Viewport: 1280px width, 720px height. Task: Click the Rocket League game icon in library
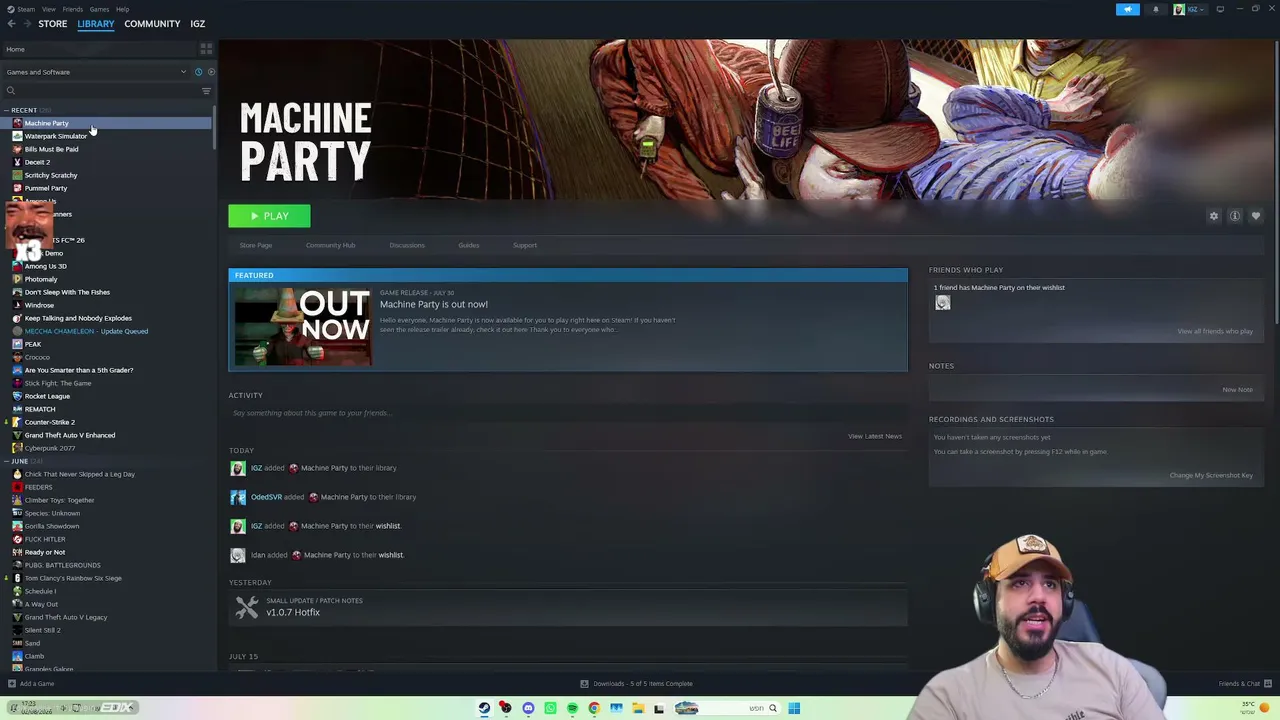point(17,396)
